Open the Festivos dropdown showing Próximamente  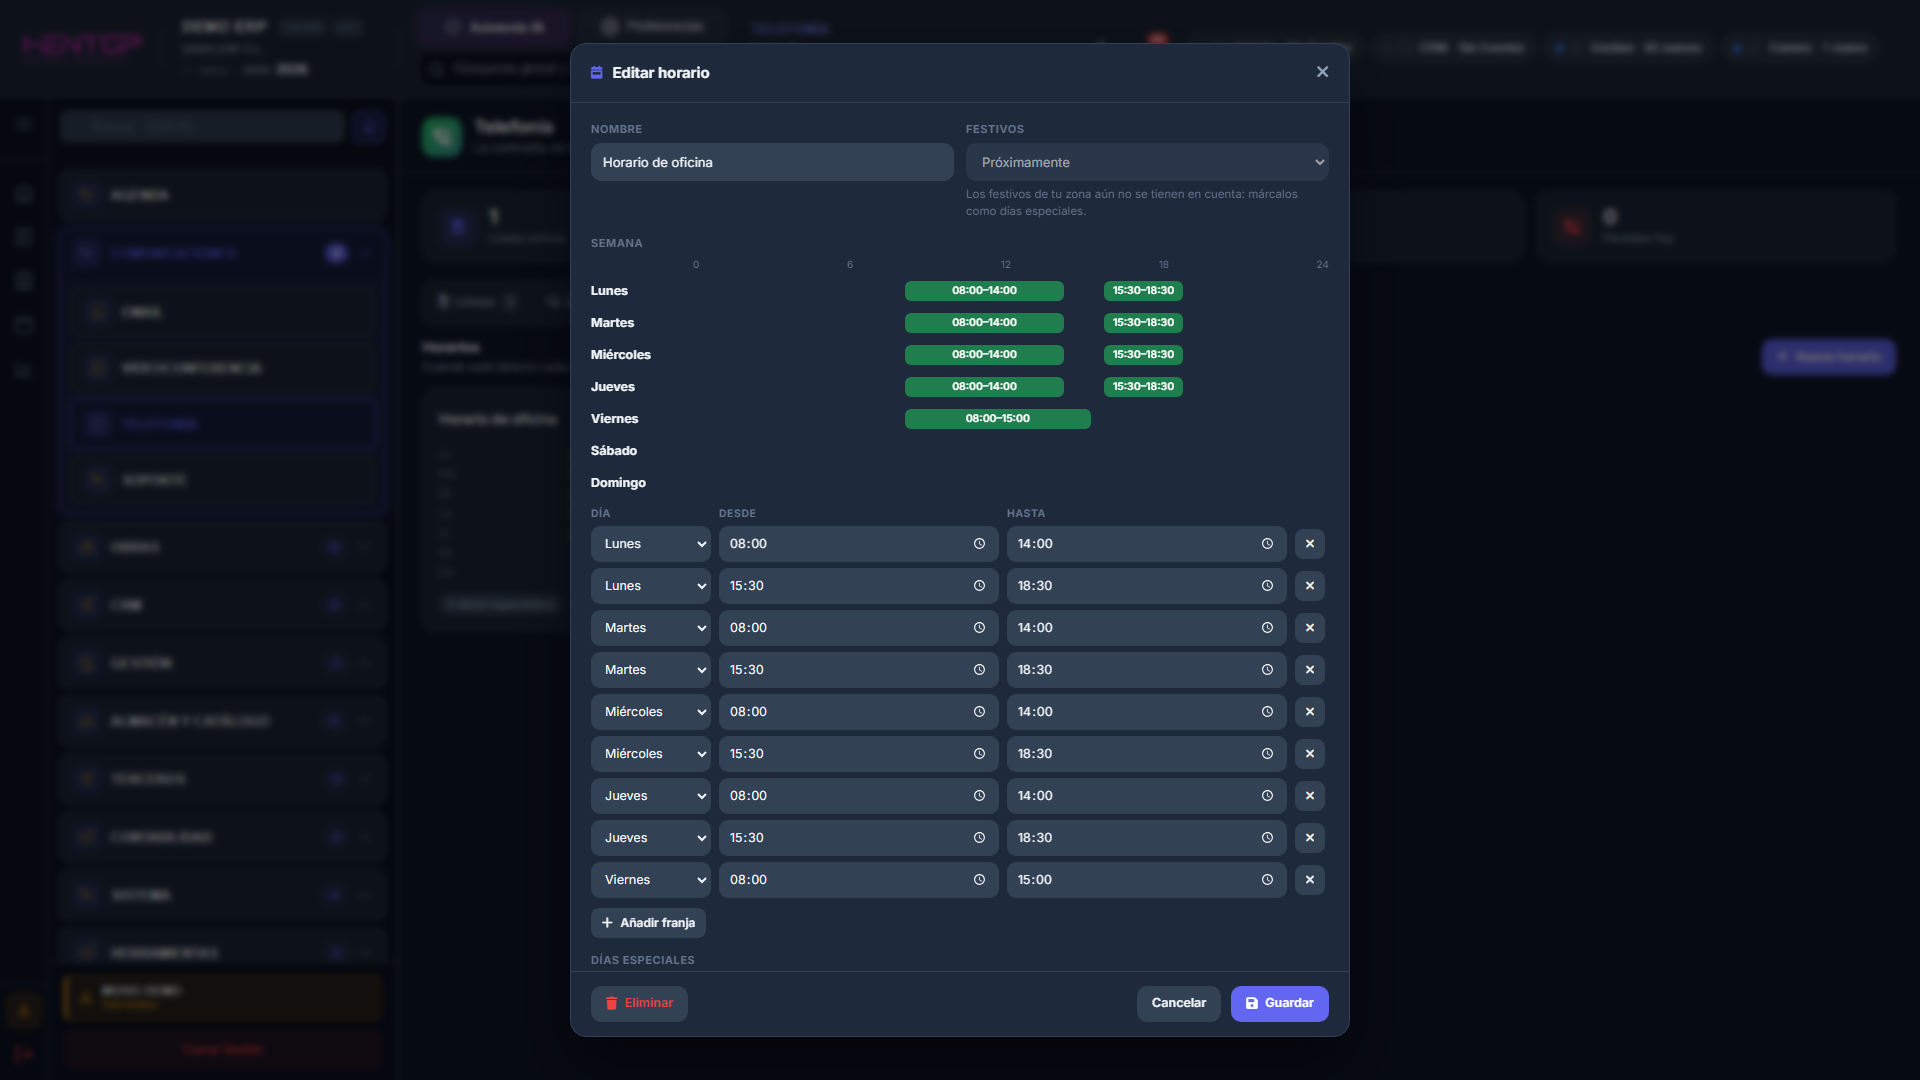click(x=1146, y=162)
